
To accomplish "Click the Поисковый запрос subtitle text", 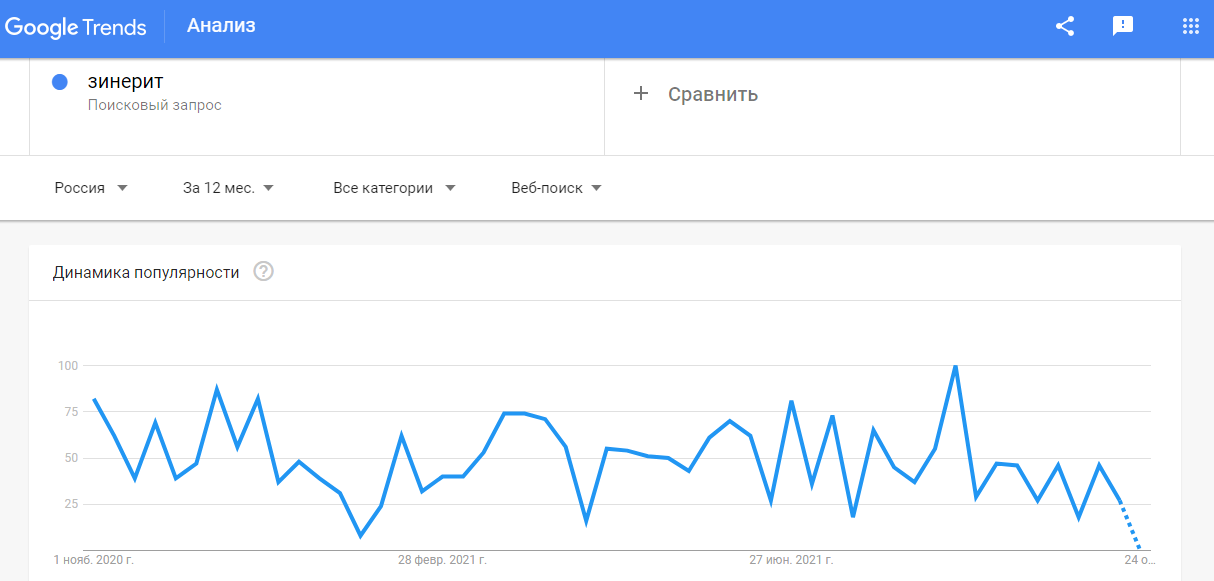I will coord(154,105).
